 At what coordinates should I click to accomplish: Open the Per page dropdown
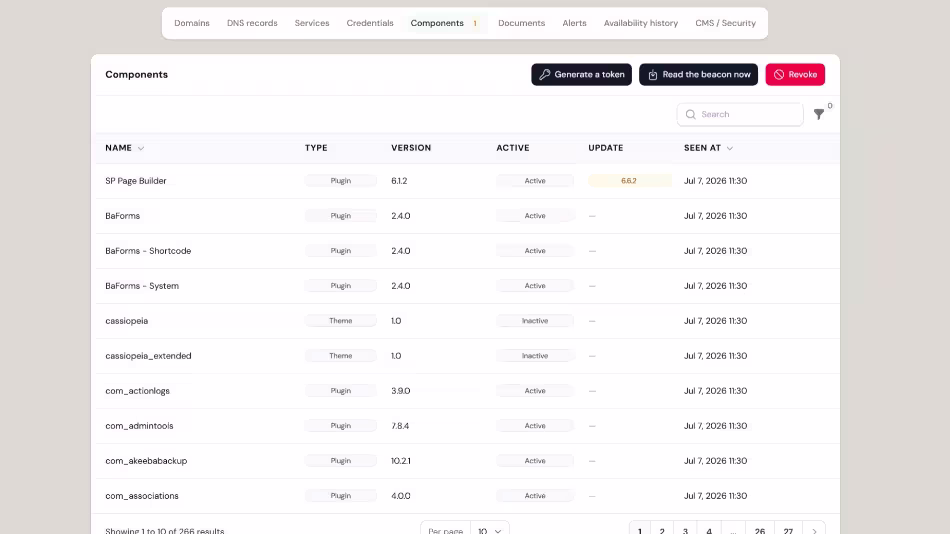(490, 530)
